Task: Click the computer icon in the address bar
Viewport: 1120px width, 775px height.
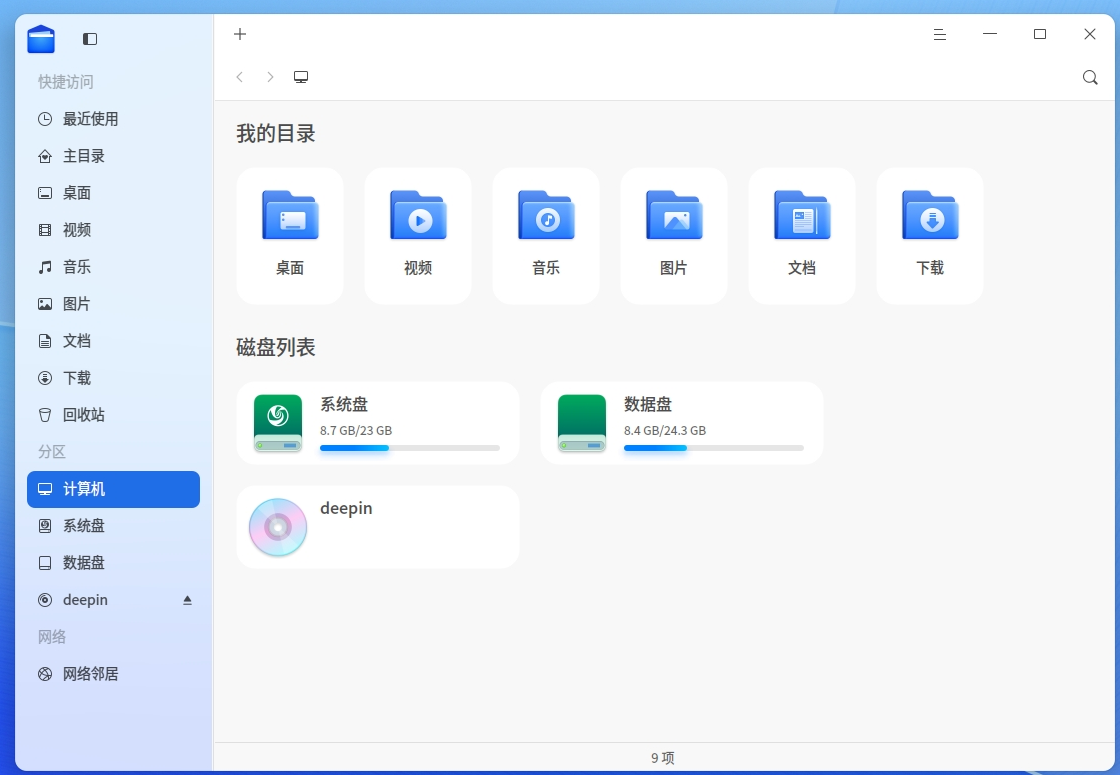Action: coord(301,77)
